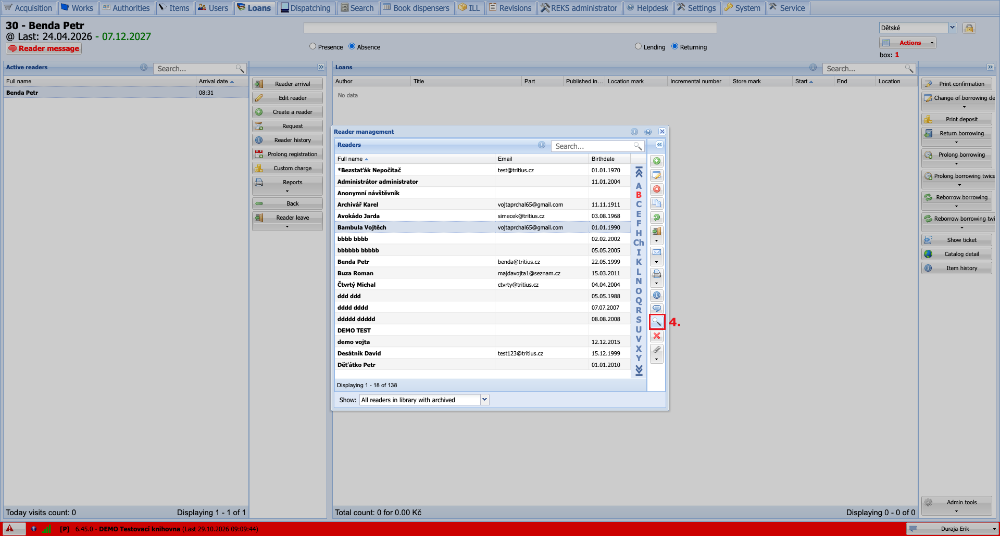
Task: Jump to first page with top double-arrow
Action: pyautogui.click(x=638, y=172)
